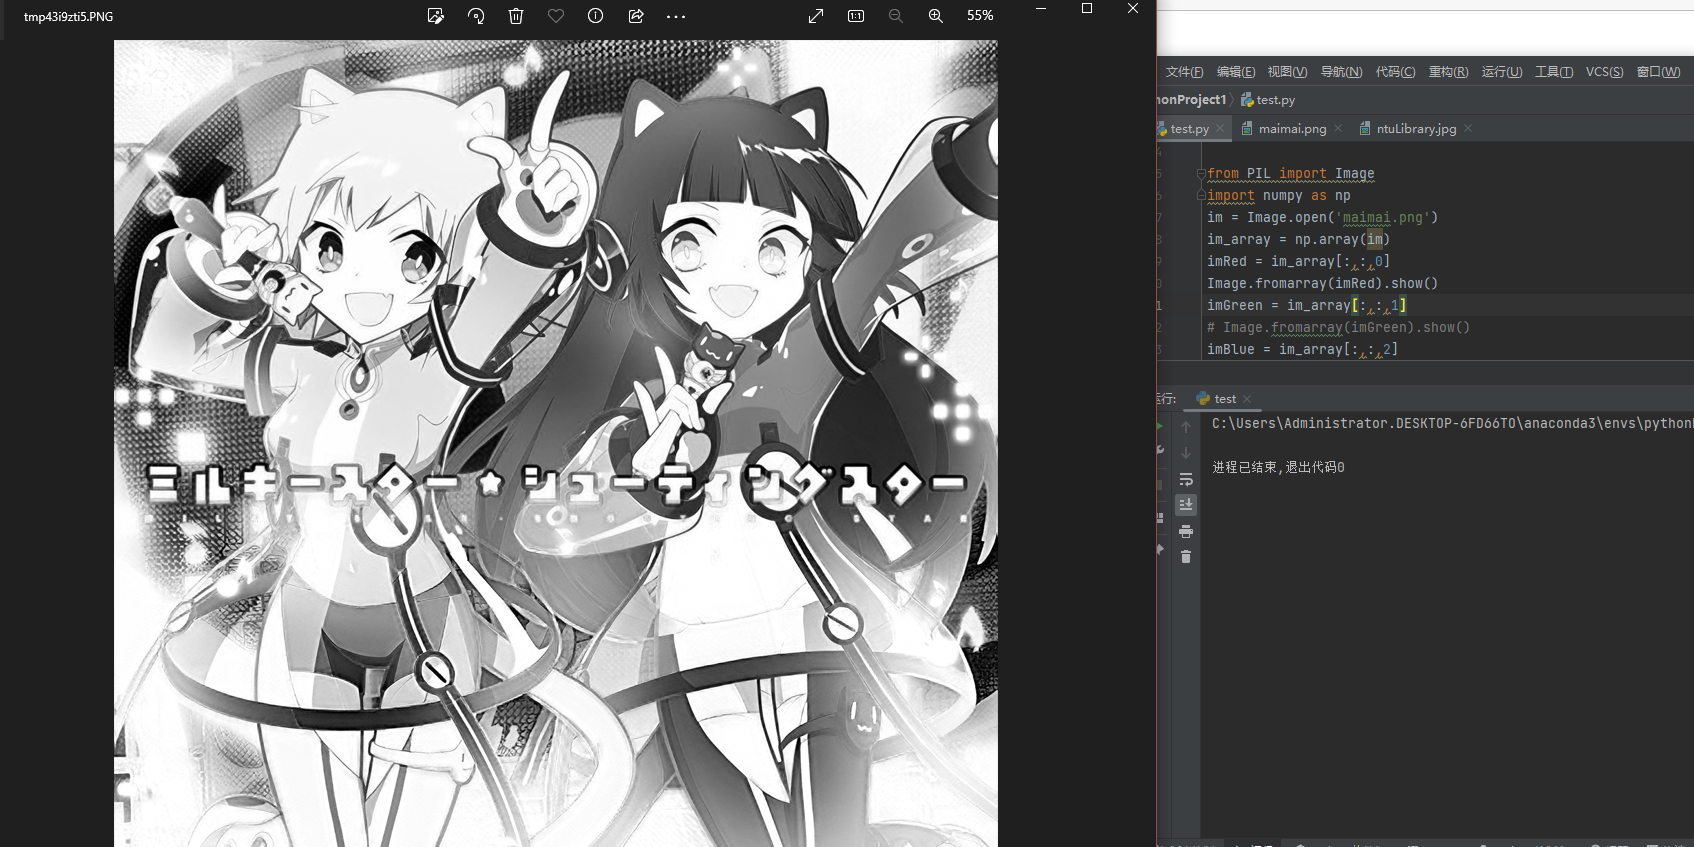The image size is (1694, 847).
Task: Collapse the import block at 'from PIL' line
Action: [x=1201, y=174]
